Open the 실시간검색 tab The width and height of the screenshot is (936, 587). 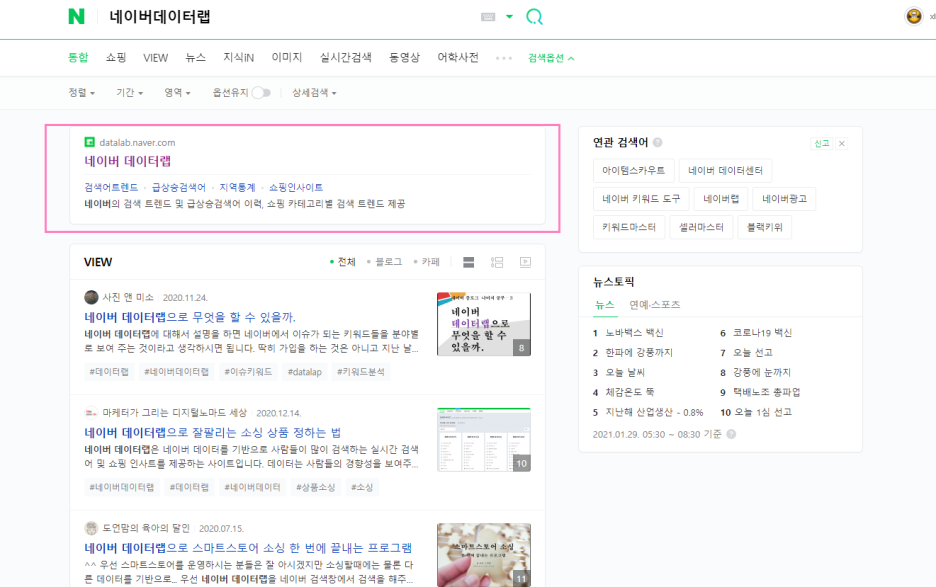point(346,57)
